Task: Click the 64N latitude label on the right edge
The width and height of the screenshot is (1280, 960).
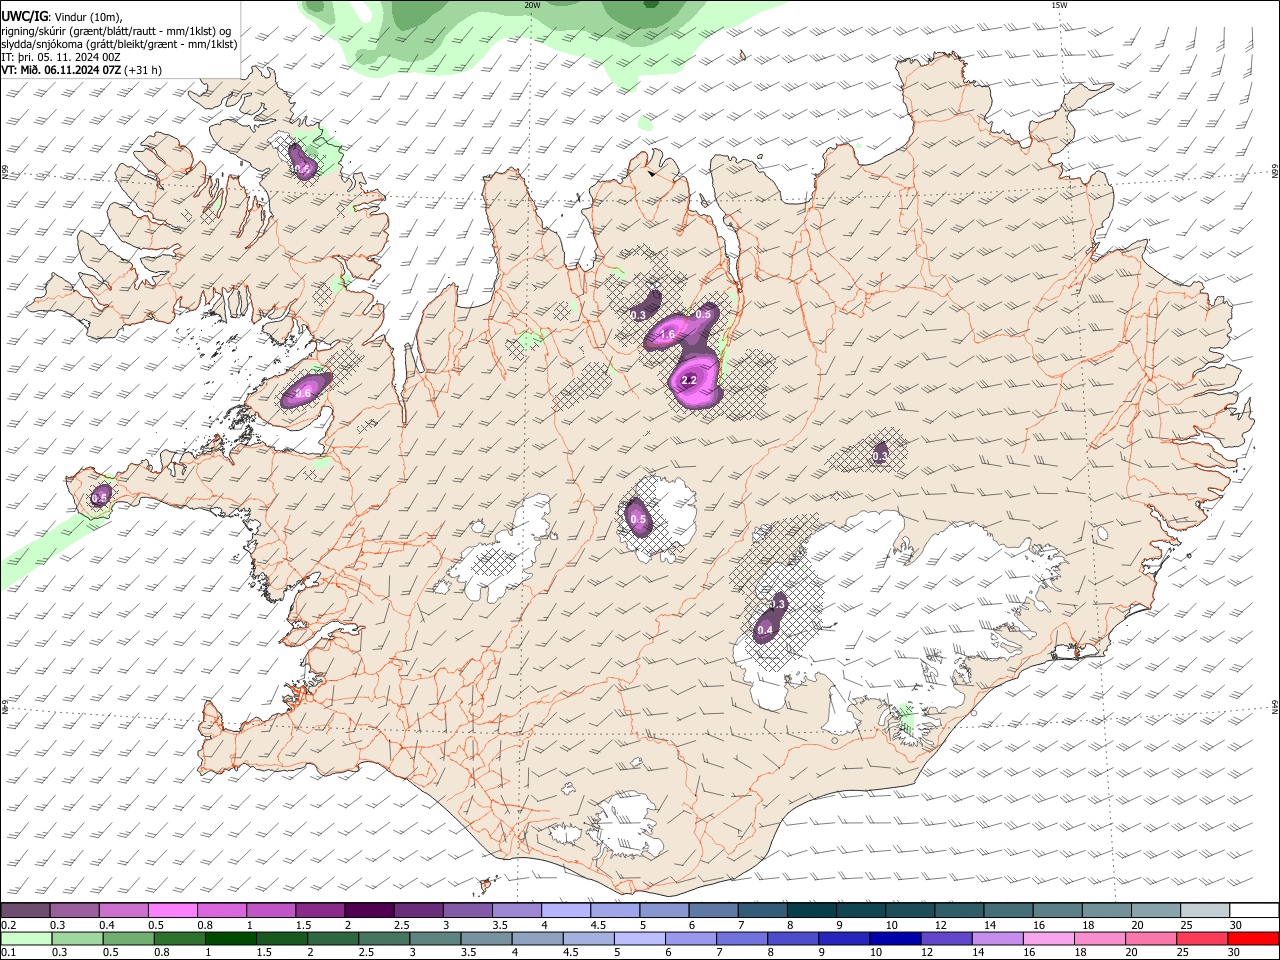Action: coord(1275,707)
